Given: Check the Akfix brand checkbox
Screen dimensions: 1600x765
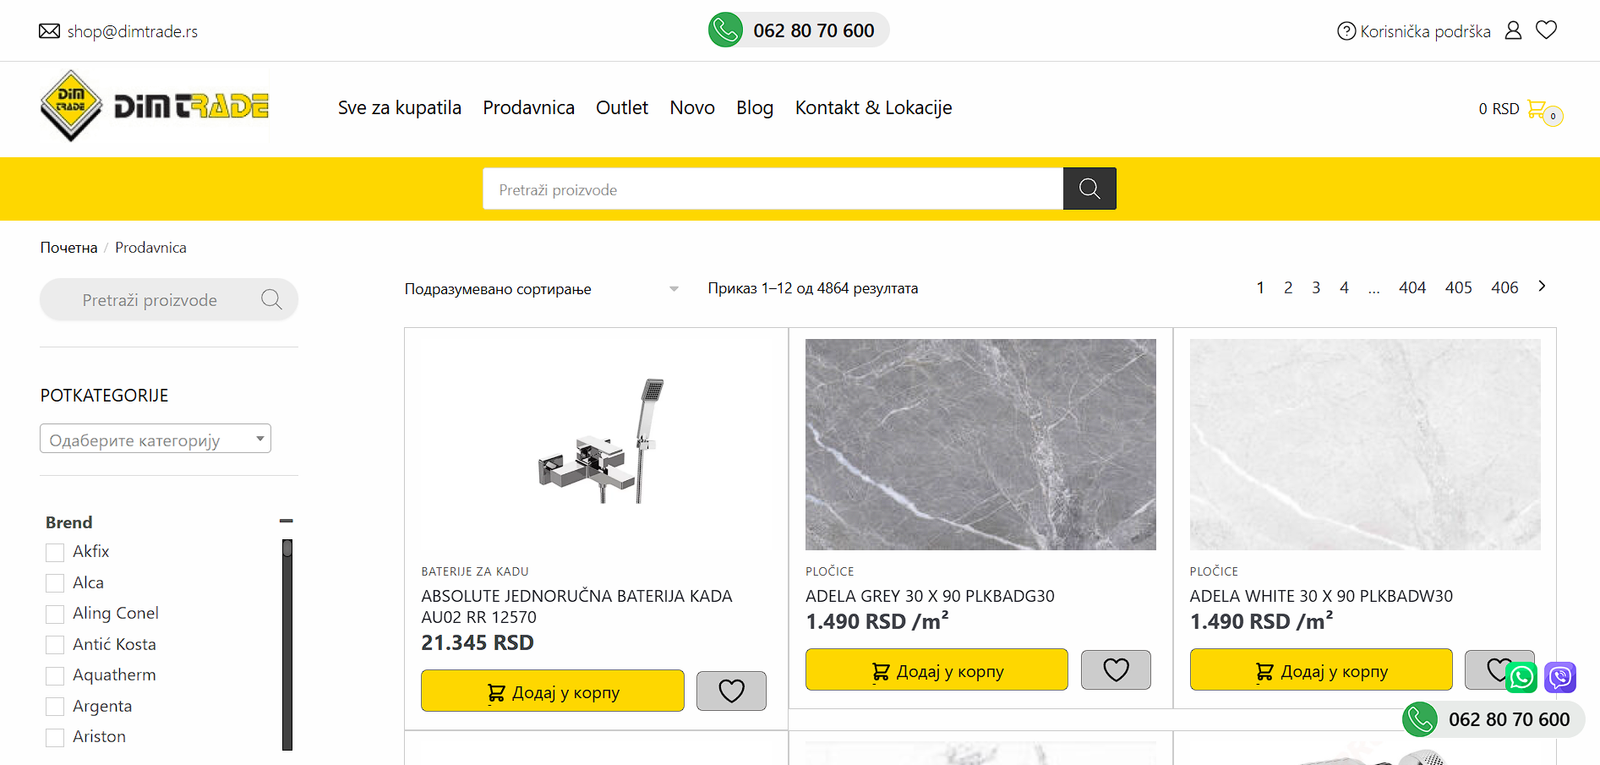Looking at the screenshot, I should point(55,553).
